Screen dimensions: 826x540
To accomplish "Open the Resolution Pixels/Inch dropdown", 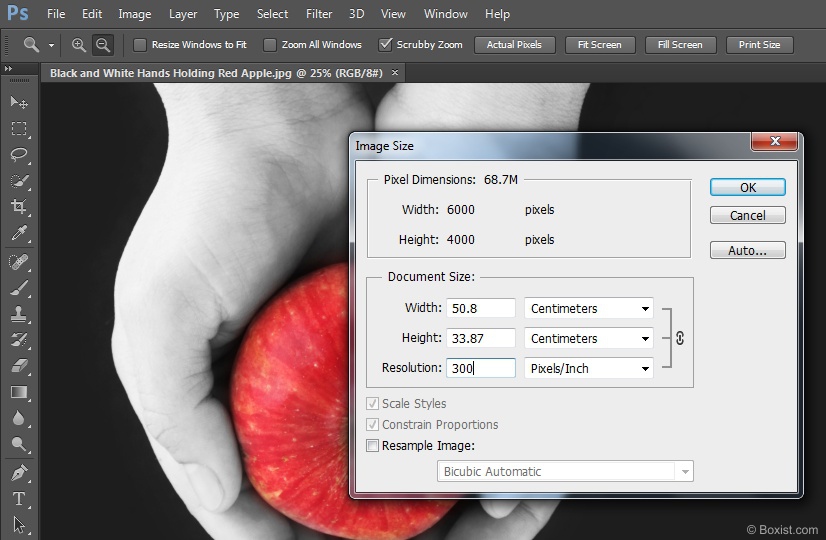I will coord(589,369).
